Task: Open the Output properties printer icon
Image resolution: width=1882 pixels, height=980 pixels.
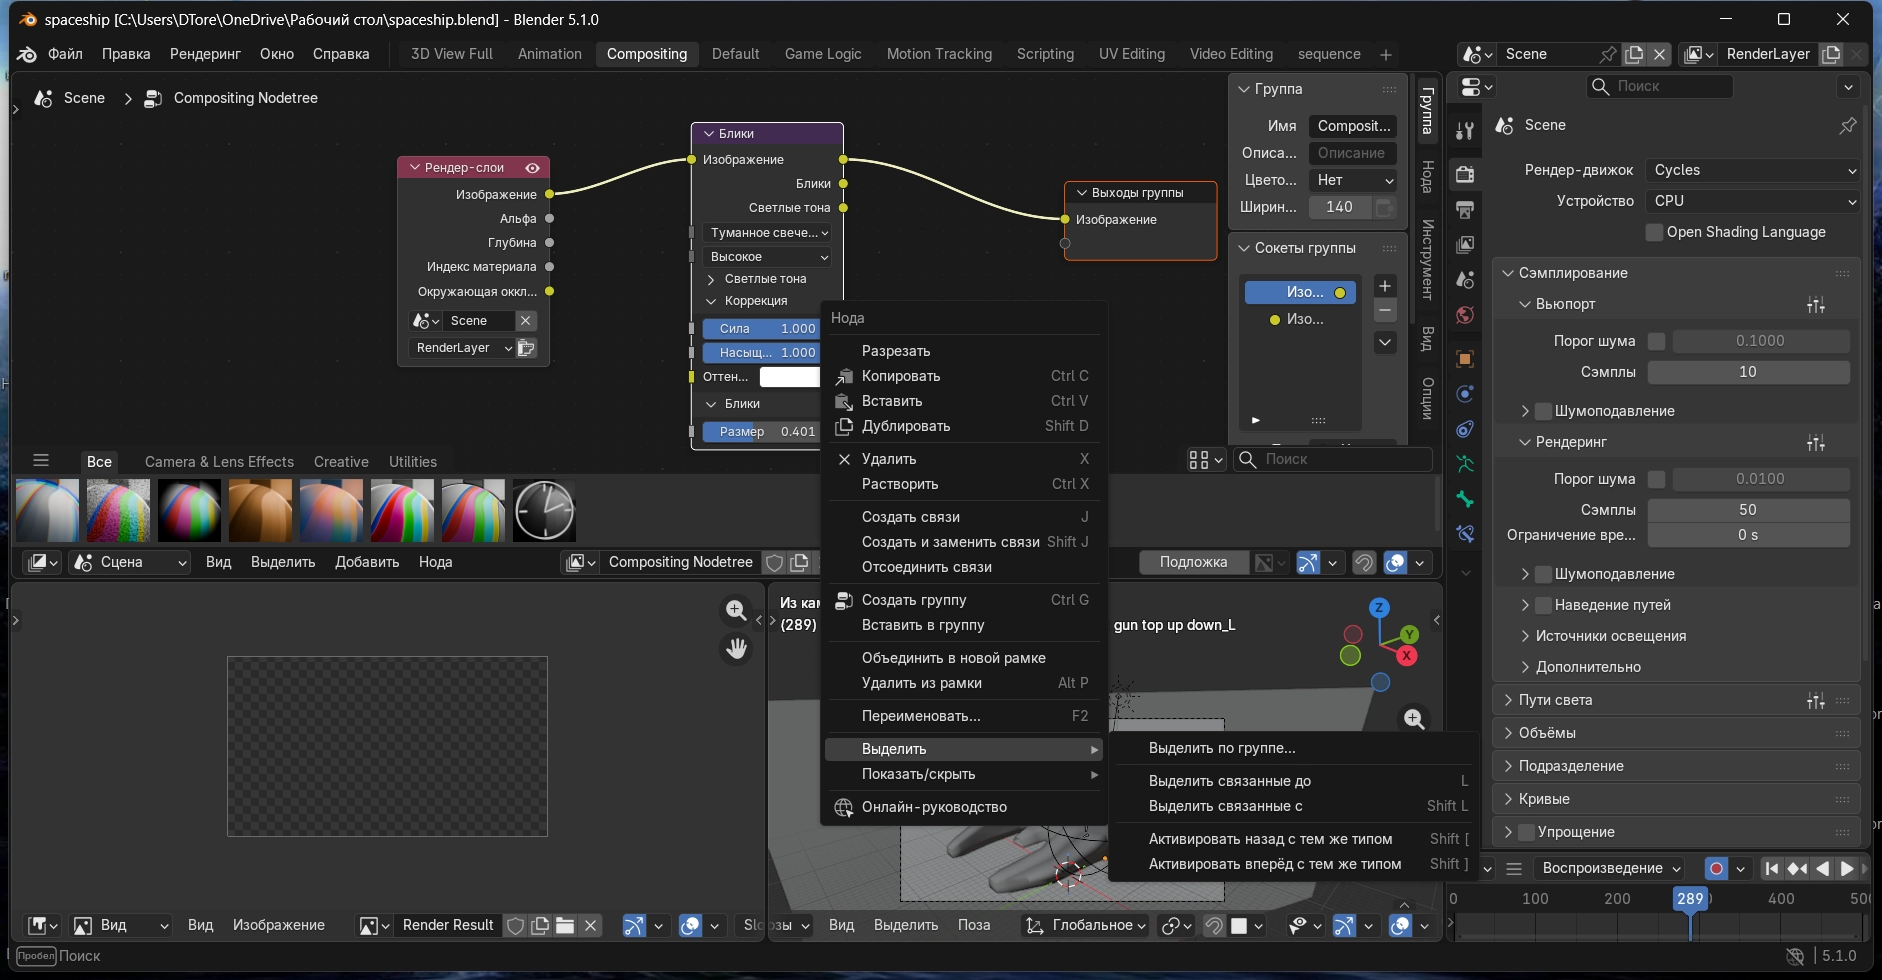Action: pos(1465,210)
